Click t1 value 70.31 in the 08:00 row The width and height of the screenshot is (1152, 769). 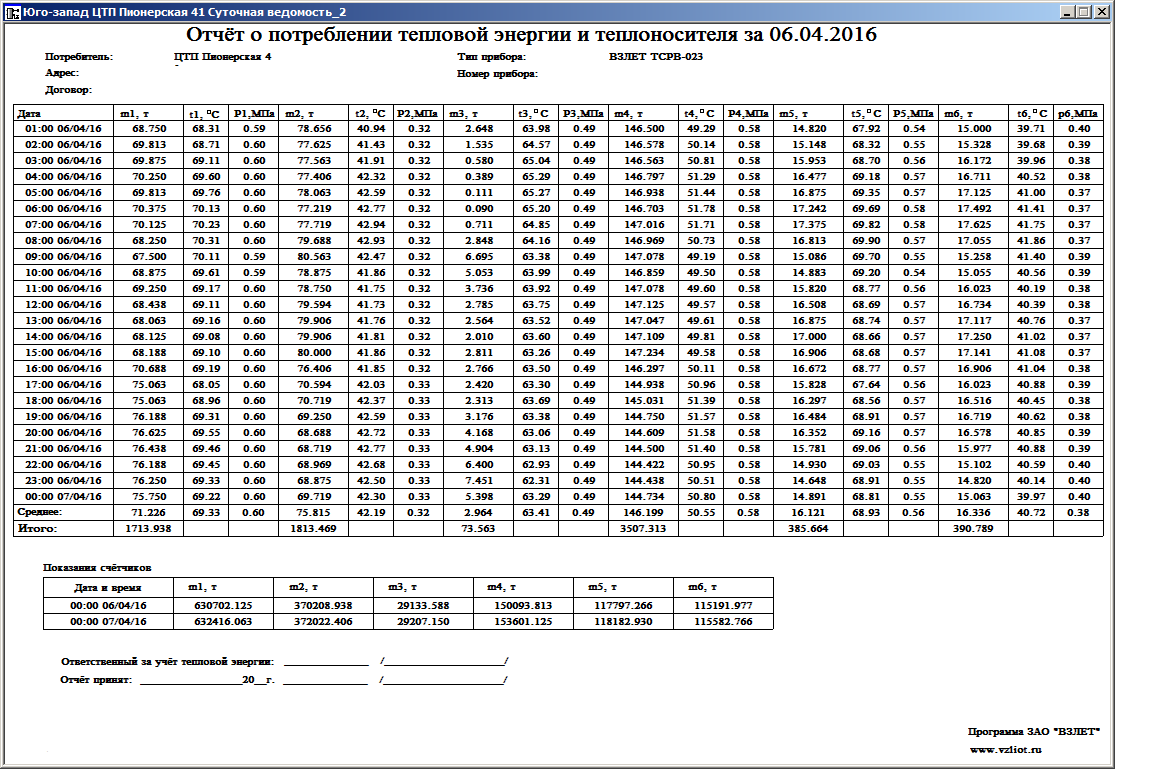pos(206,240)
